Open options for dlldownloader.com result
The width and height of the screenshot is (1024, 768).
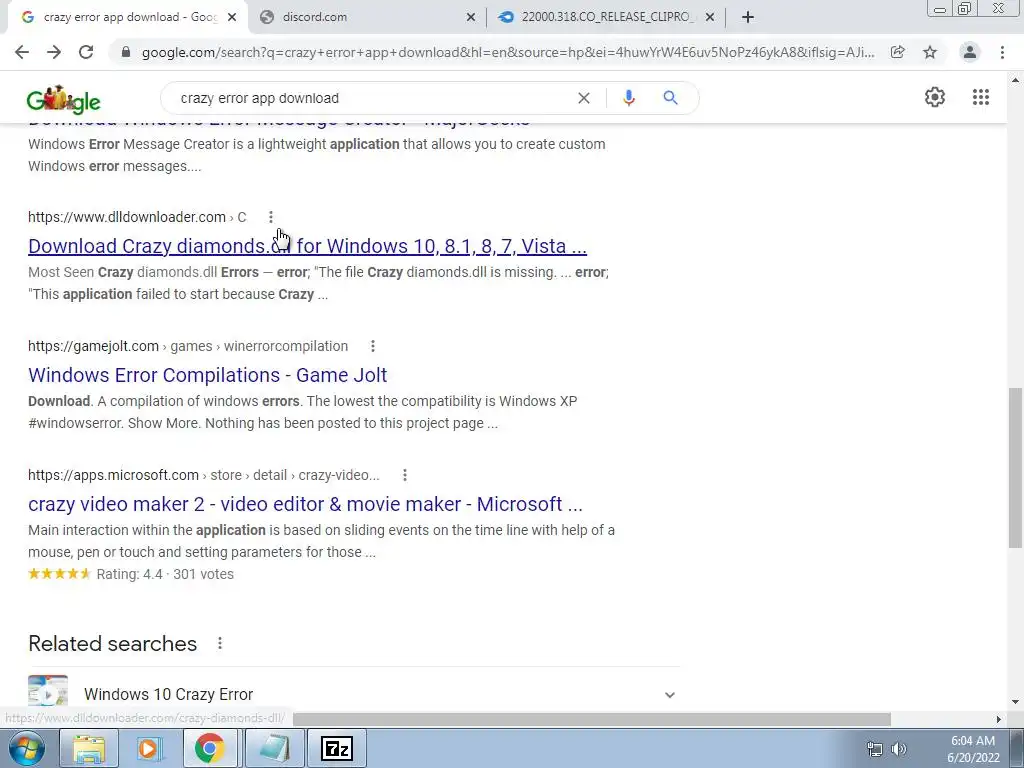click(x=271, y=217)
